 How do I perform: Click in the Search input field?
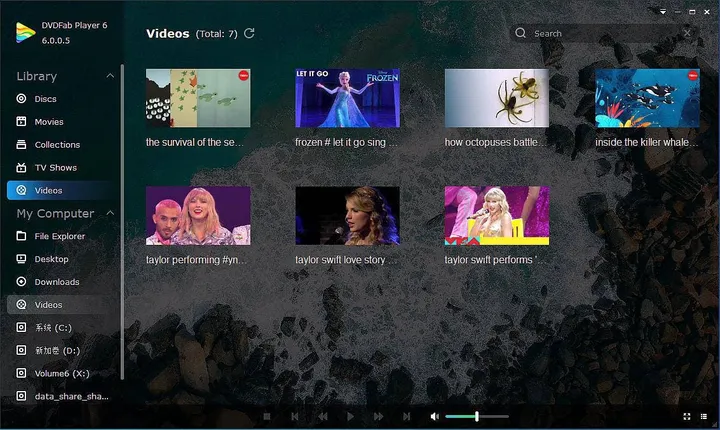coord(606,33)
